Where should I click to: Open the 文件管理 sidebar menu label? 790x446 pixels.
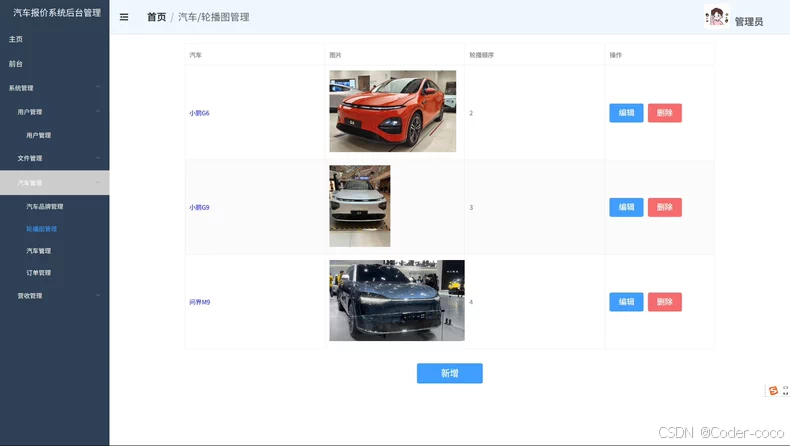click(x=30, y=158)
